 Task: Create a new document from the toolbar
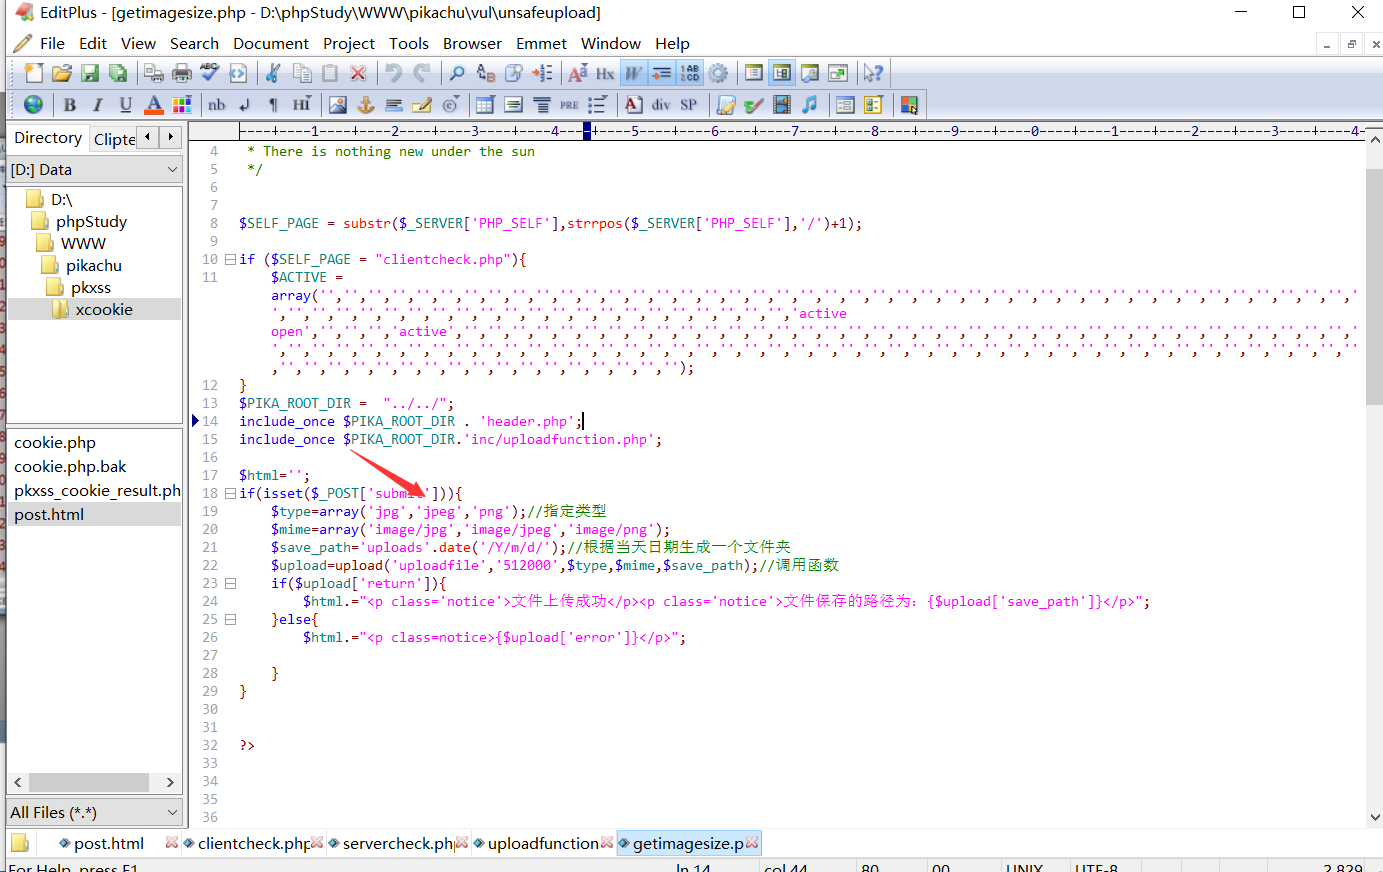34,73
